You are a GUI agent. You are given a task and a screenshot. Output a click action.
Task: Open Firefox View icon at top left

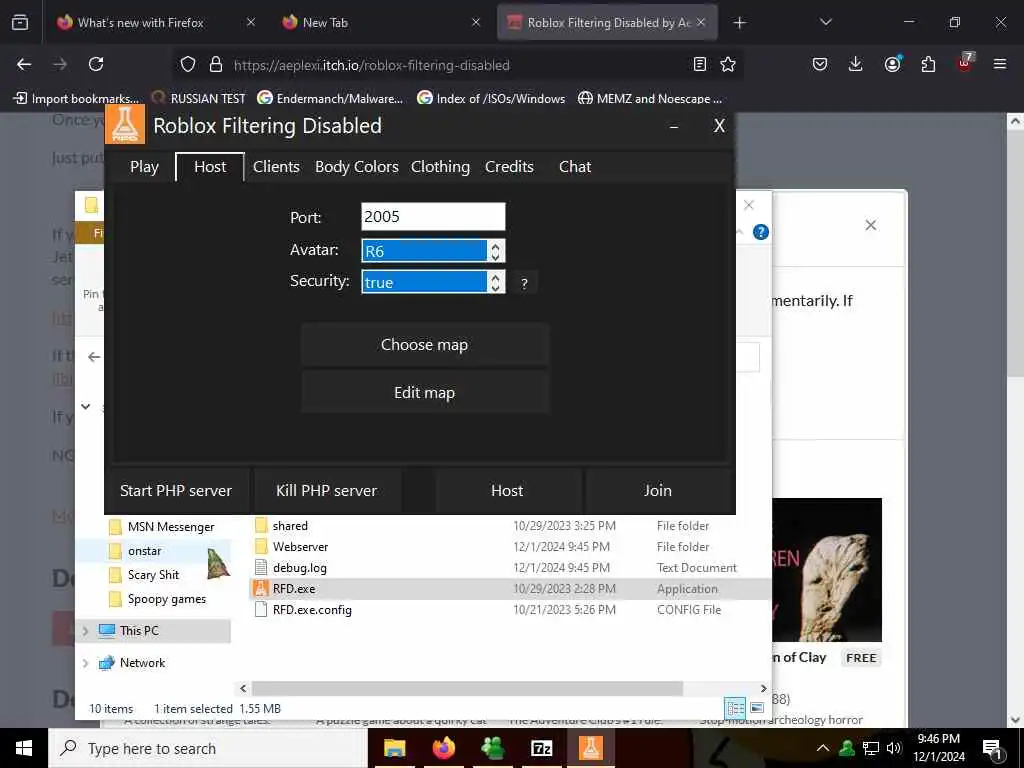point(20,22)
